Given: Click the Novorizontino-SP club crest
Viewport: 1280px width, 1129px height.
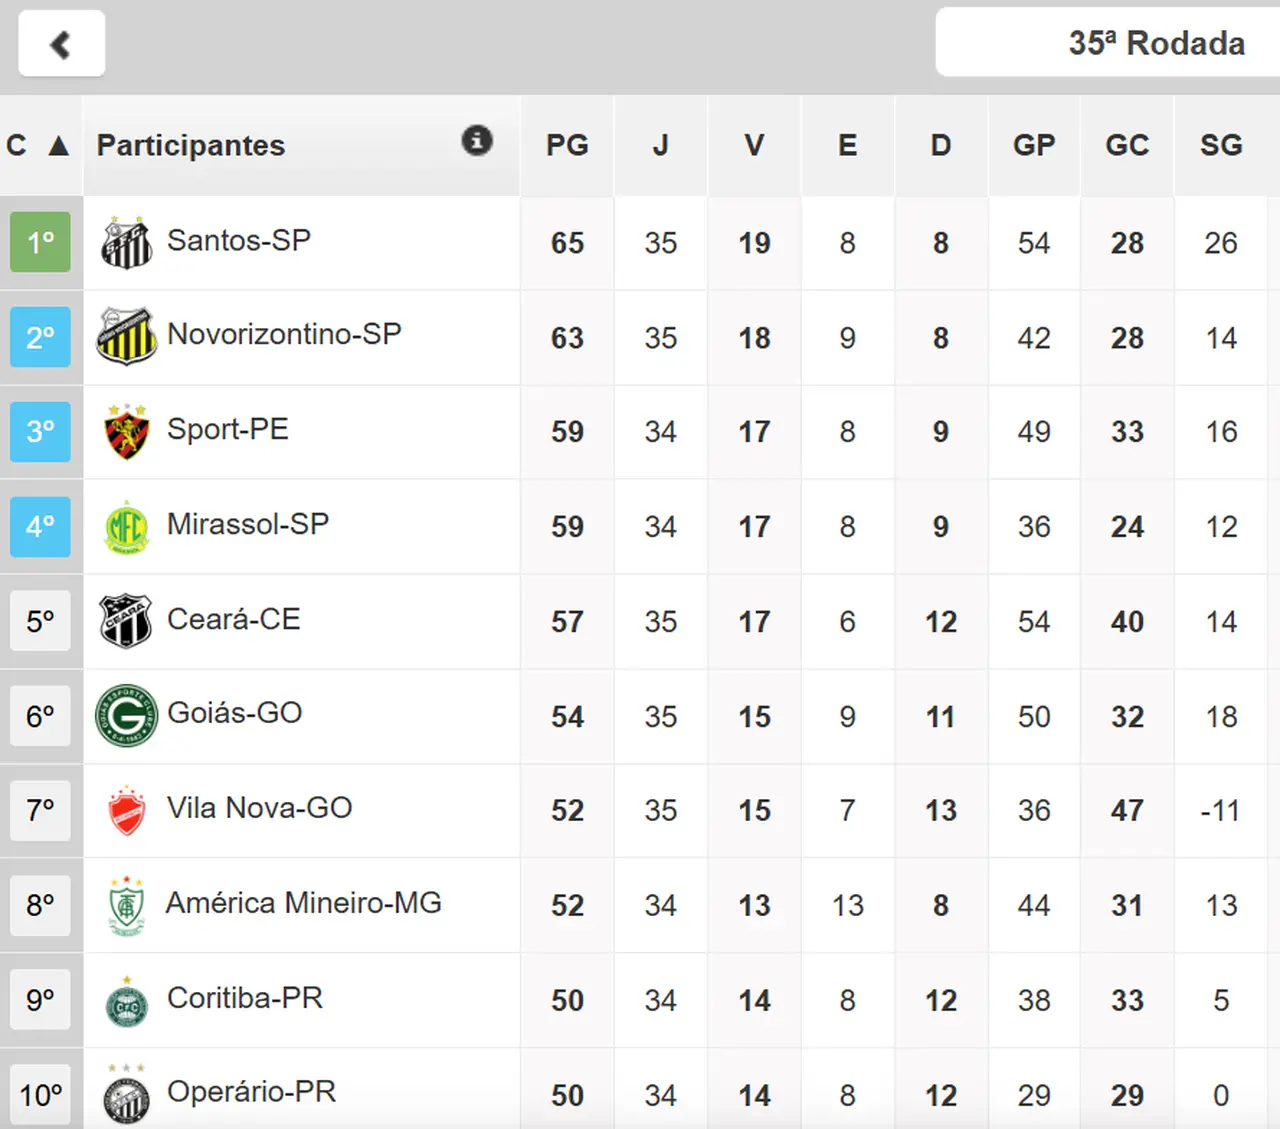Looking at the screenshot, I should click(127, 337).
